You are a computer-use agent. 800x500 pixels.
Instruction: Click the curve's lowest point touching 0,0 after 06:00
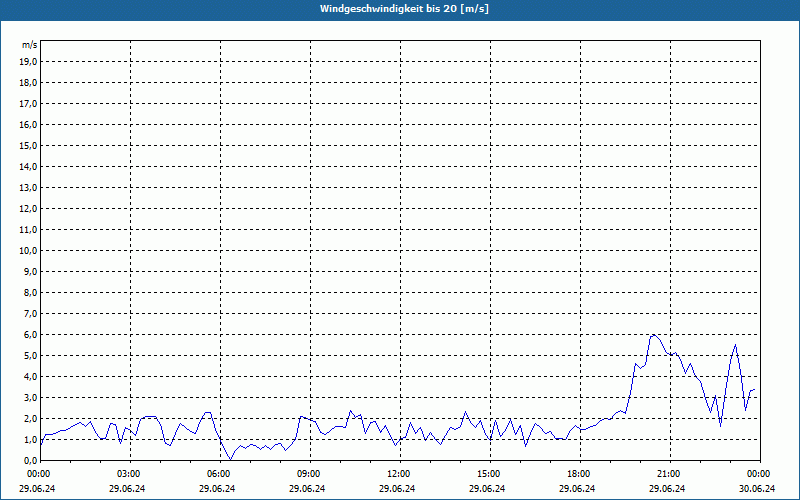[230, 459]
